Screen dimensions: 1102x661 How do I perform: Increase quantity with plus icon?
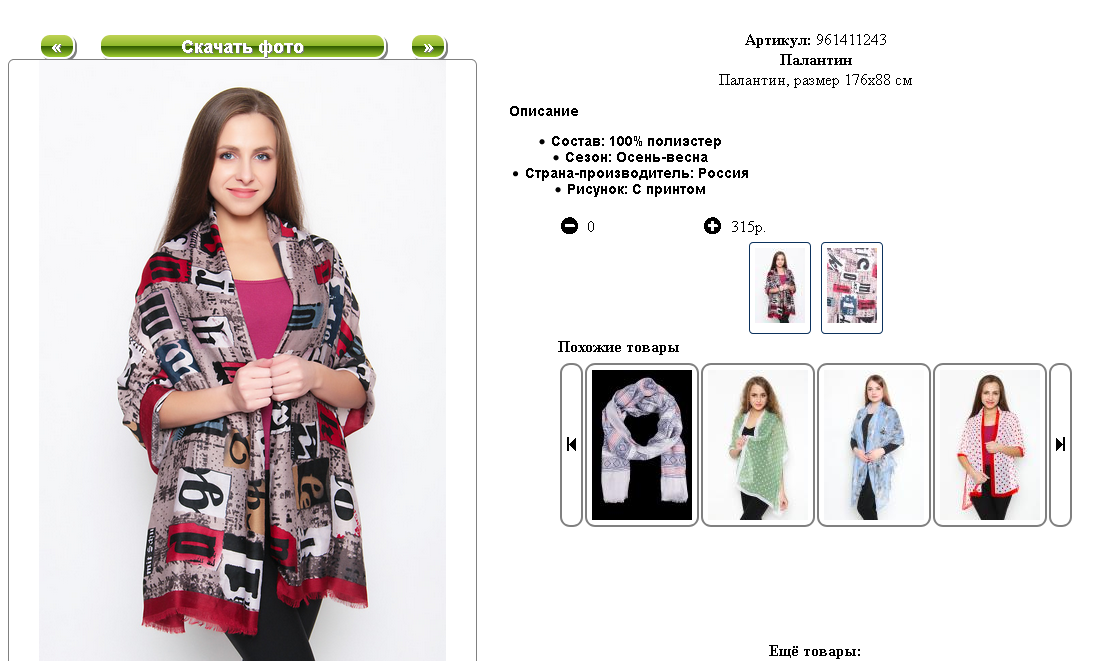coord(712,225)
